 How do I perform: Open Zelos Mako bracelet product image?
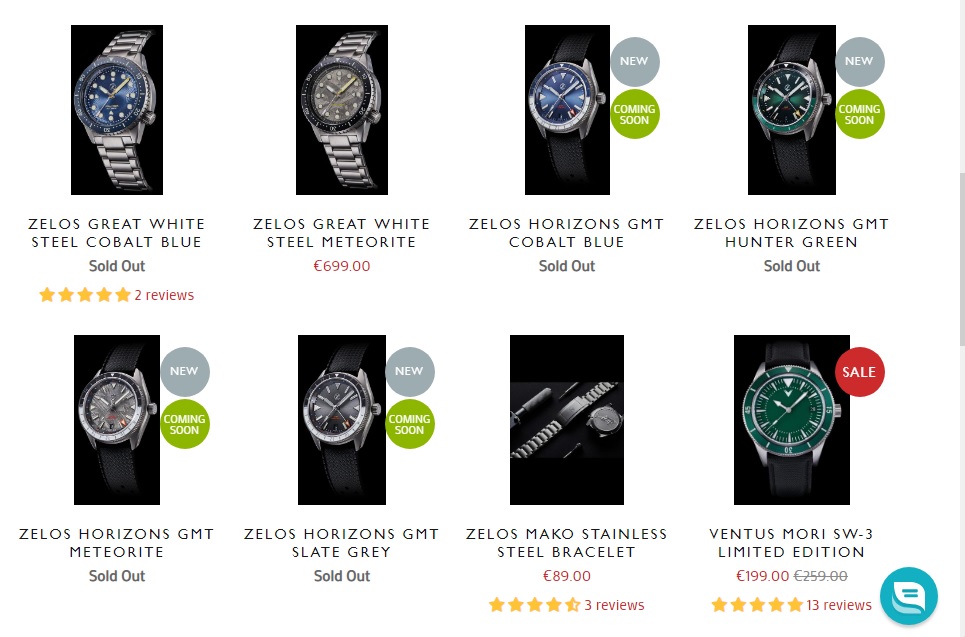(567, 420)
